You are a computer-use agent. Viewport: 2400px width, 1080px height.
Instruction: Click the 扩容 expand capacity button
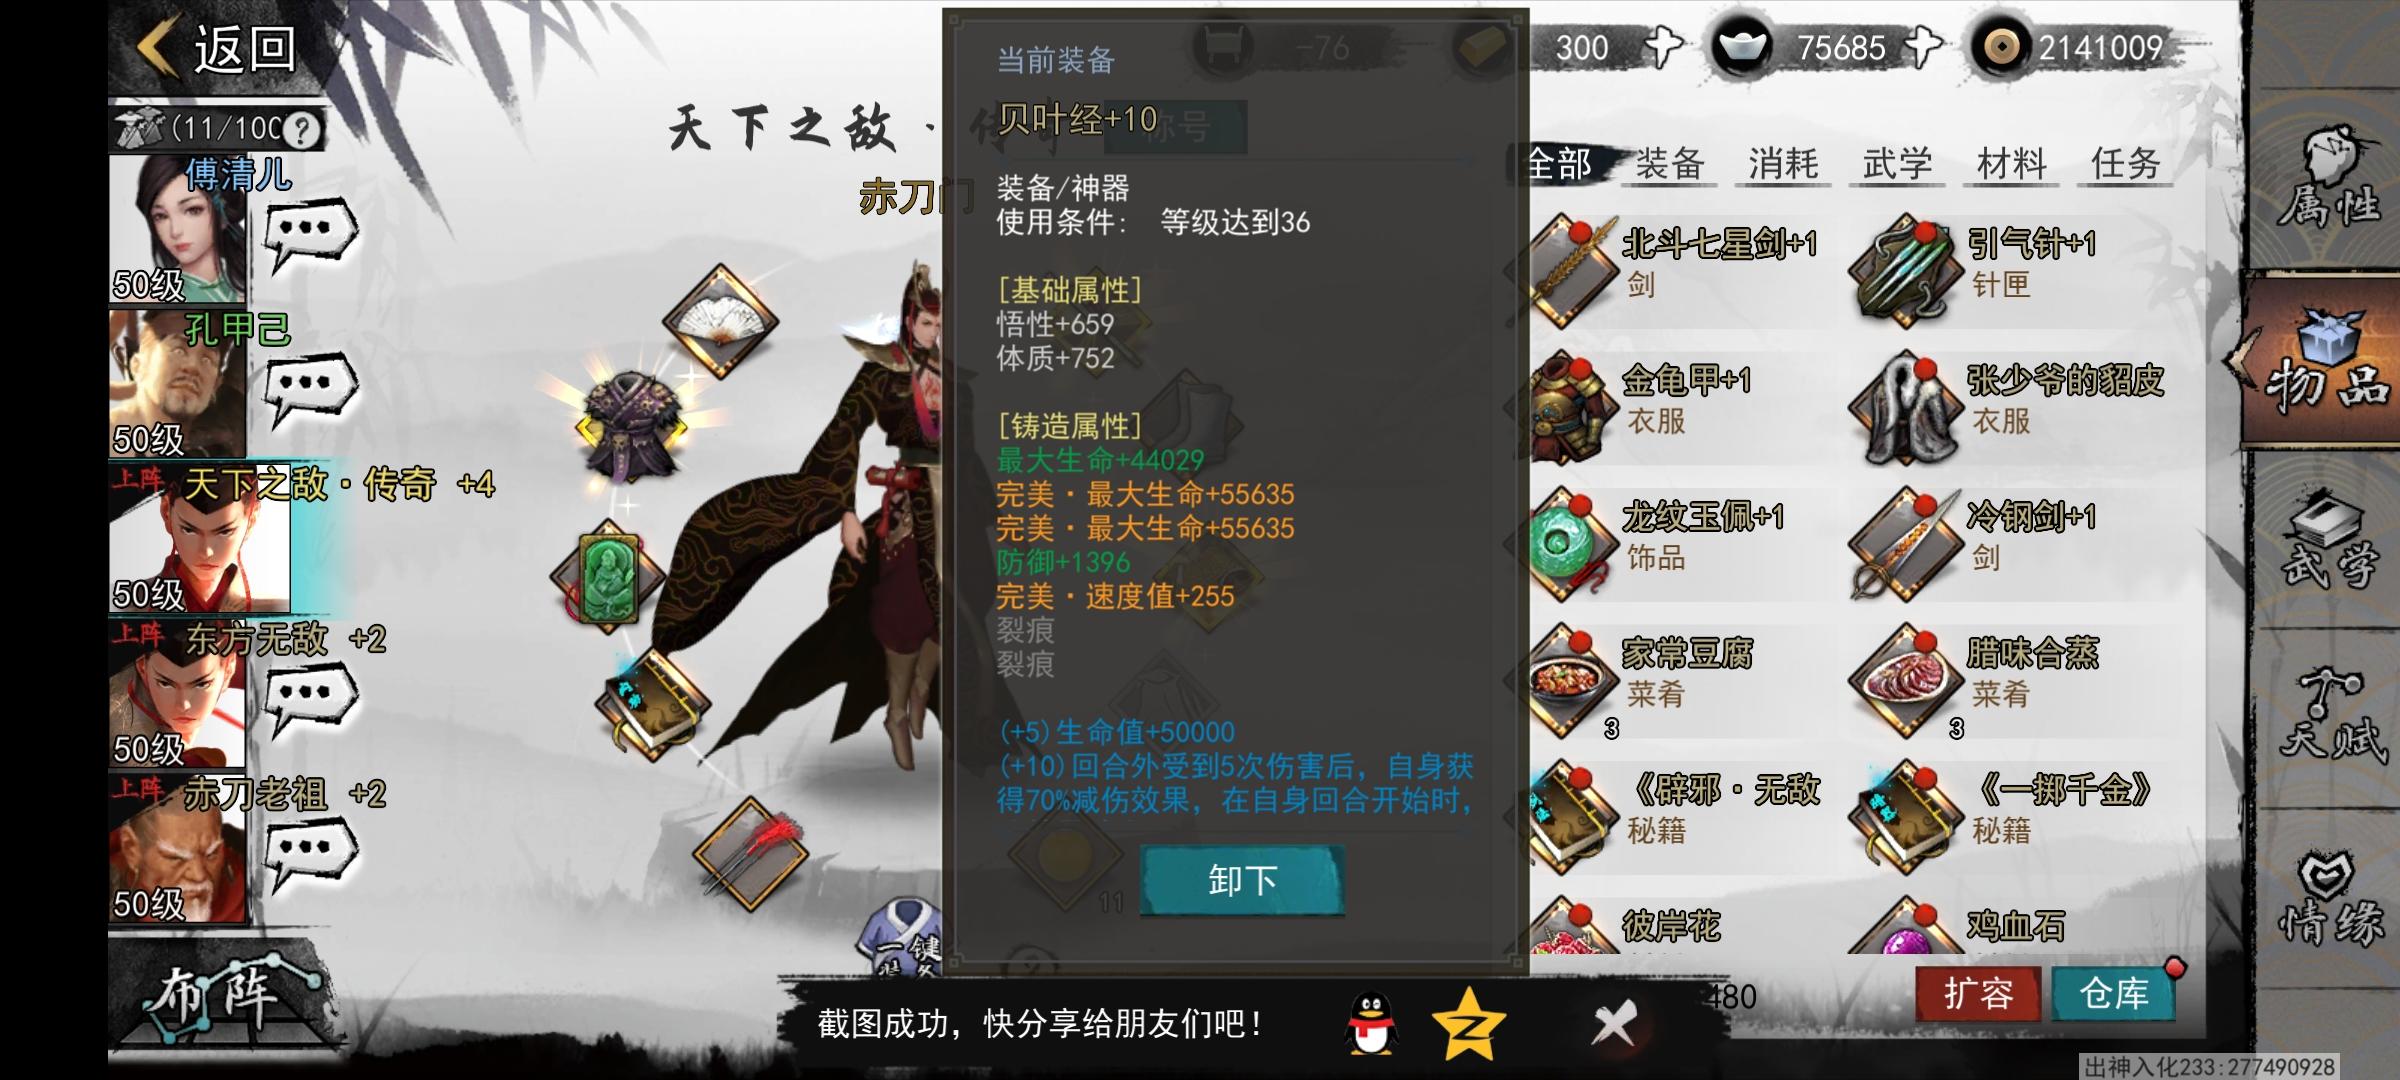click(1978, 993)
